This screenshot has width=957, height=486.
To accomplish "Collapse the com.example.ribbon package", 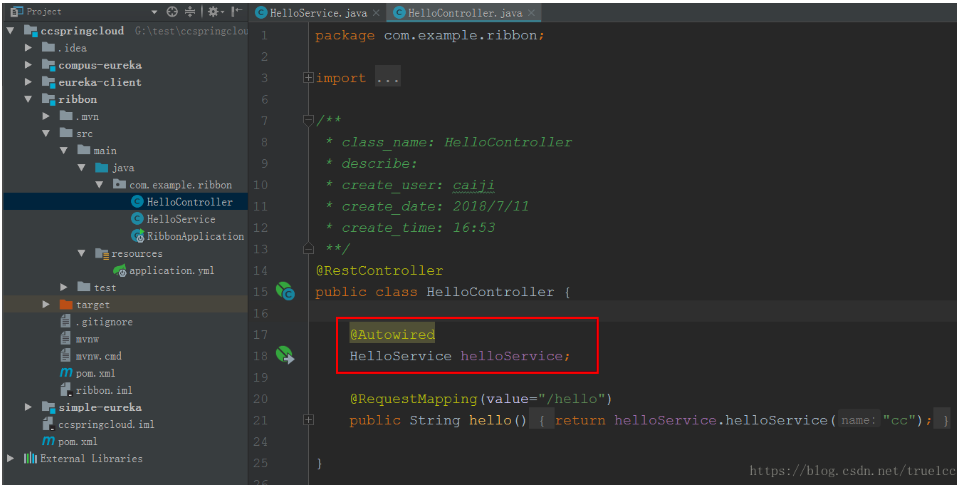I will point(99,184).
